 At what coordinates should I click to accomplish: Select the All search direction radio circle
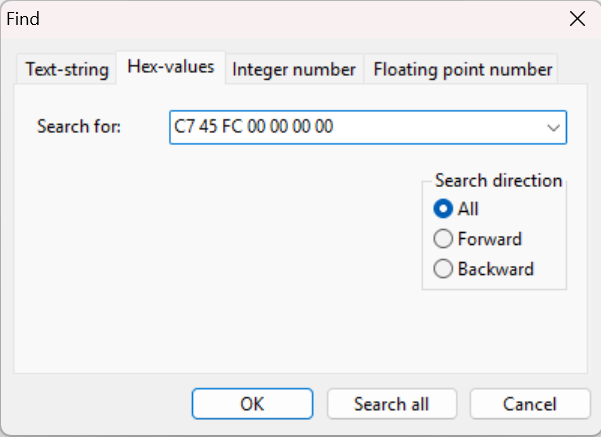443,209
